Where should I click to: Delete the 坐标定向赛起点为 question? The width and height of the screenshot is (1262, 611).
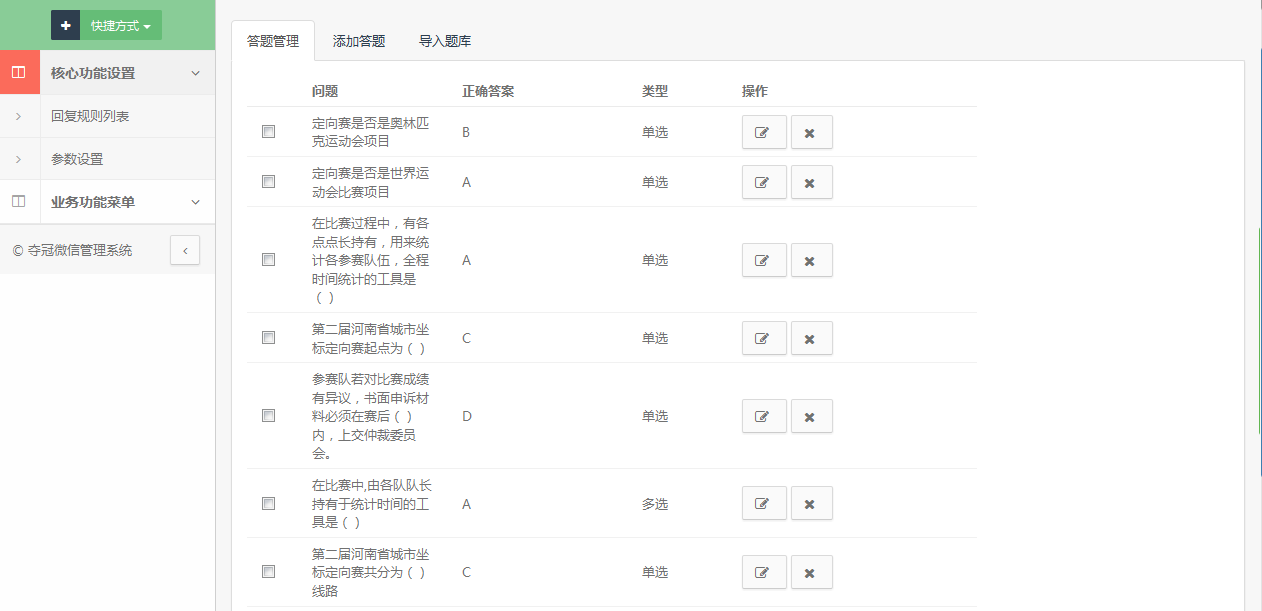click(812, 338)
